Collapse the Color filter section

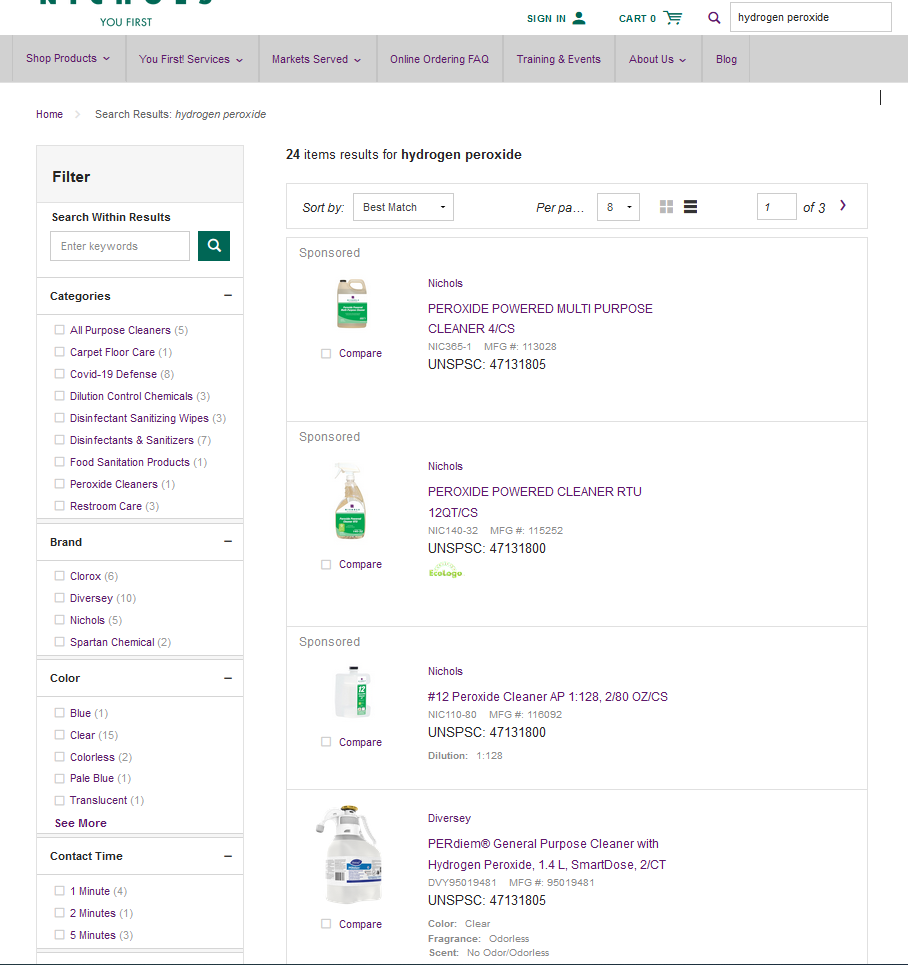click(x=228, y=678)
